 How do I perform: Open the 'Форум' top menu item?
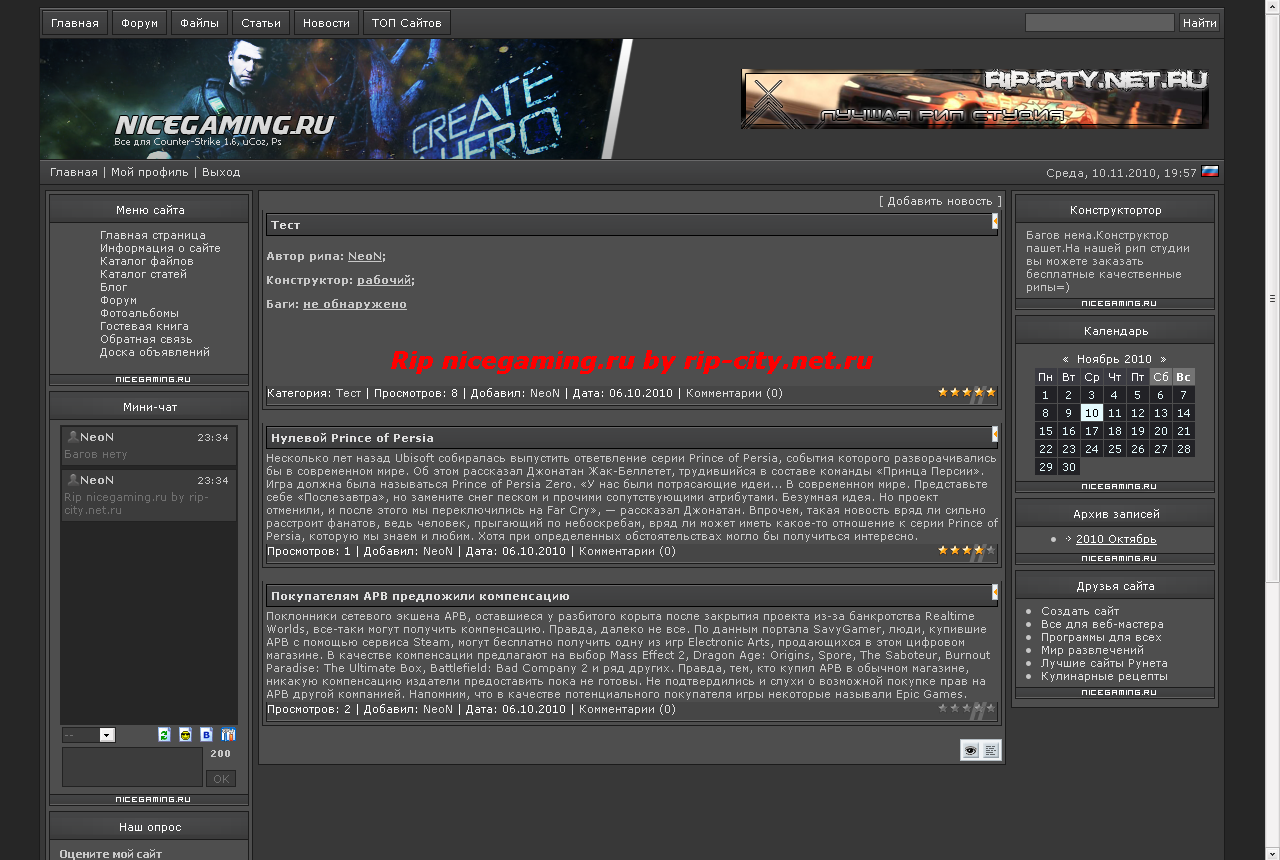point(140,23)
